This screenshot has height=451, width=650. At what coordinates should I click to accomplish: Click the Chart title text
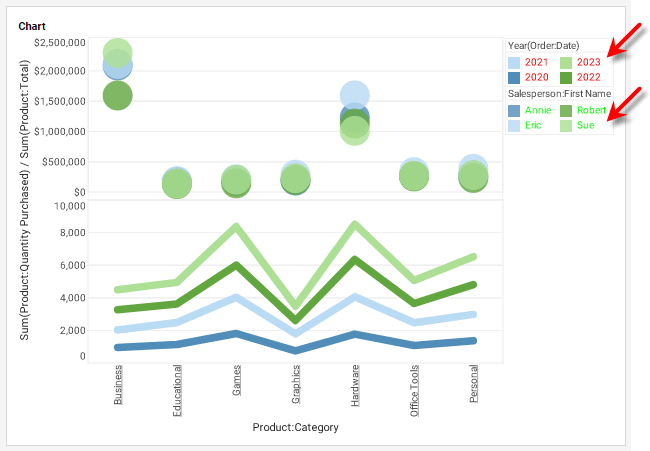click(33, 25)
